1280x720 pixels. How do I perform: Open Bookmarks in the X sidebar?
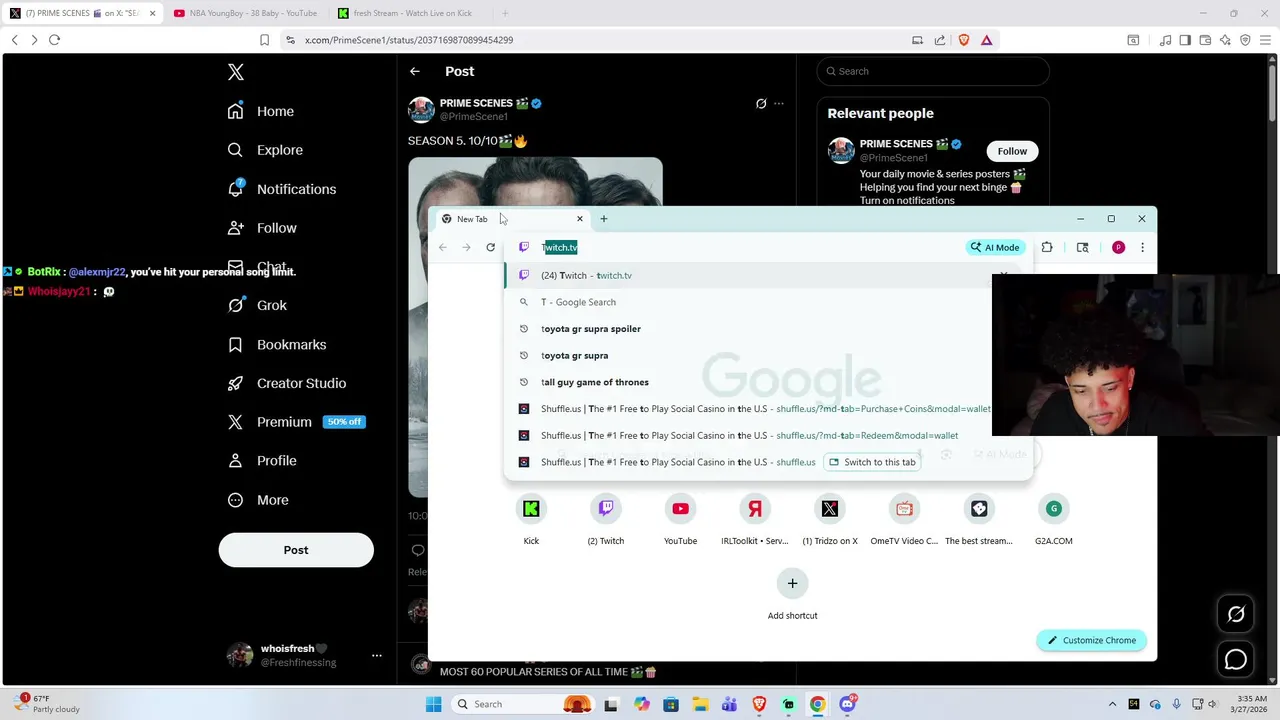pos(277,344)
